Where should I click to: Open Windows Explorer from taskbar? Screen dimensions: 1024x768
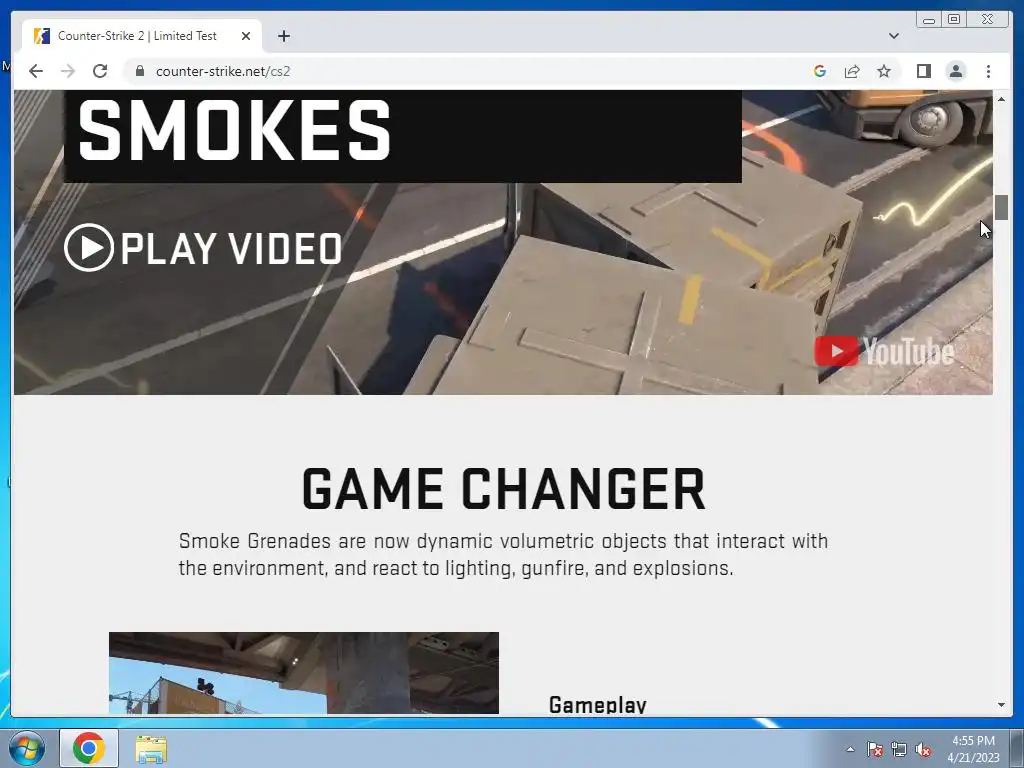tap(151, 749)
